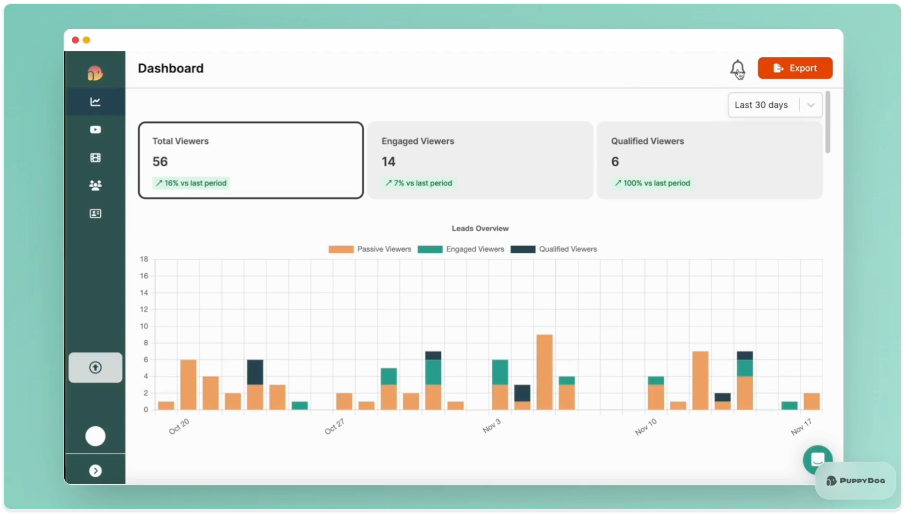Minimize the window with yellow button

tap(87, 40)
